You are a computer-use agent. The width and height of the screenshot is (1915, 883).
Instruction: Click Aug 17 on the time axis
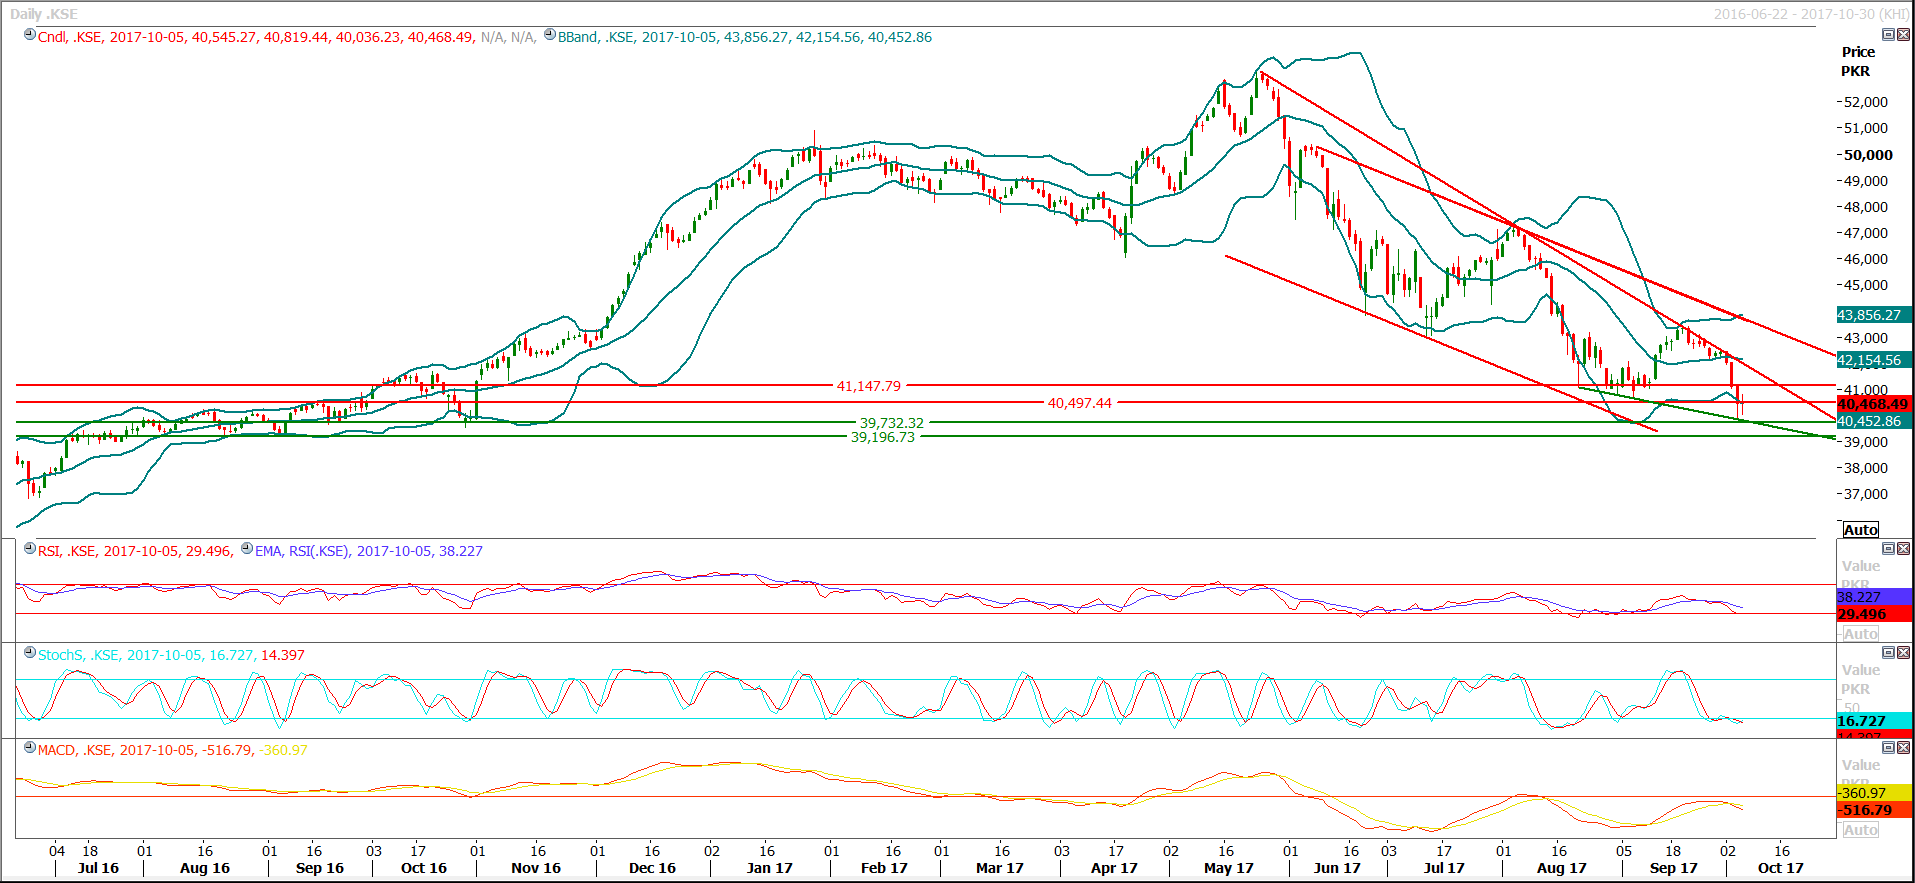[1562, 868]
